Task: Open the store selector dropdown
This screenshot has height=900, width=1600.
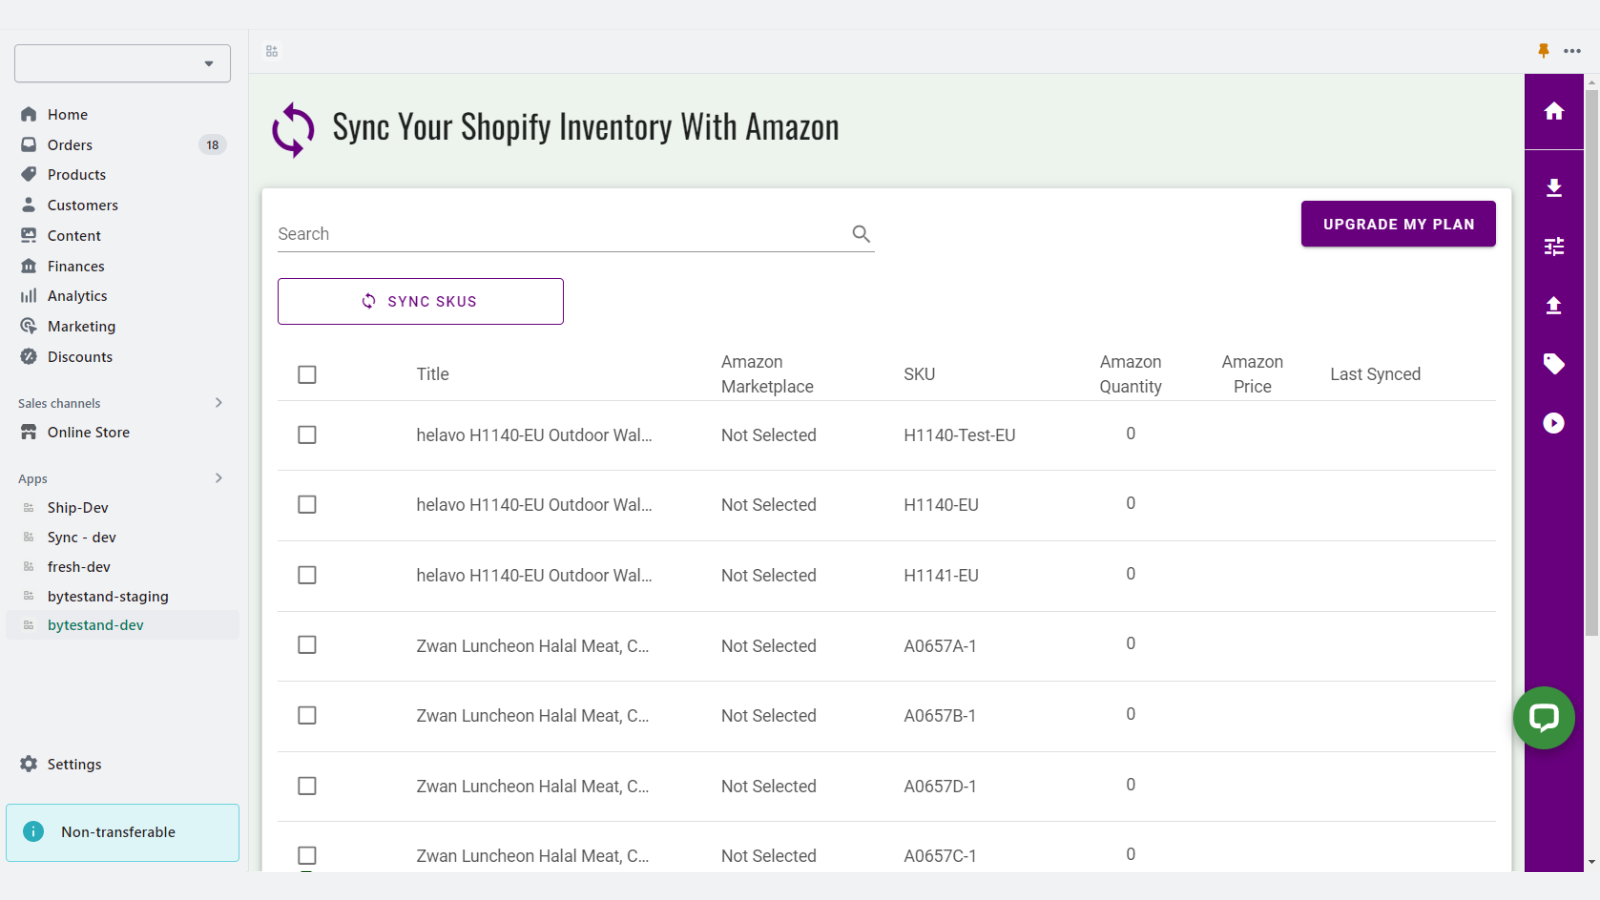Action: [122, 63]
